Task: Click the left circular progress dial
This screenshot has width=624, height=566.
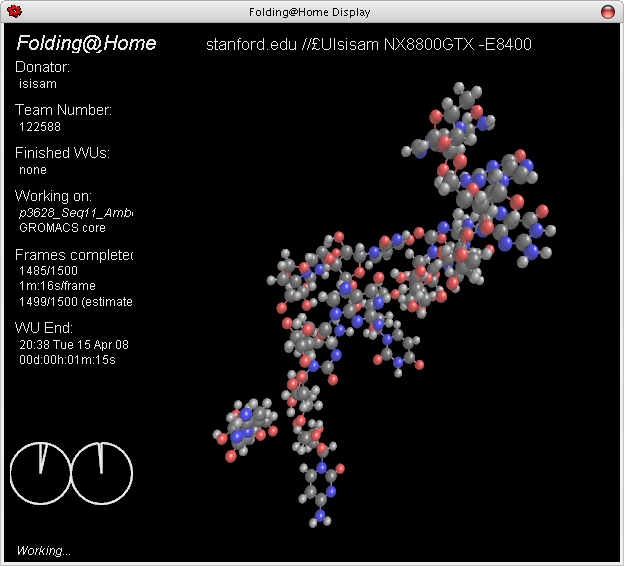Action: 40,473
